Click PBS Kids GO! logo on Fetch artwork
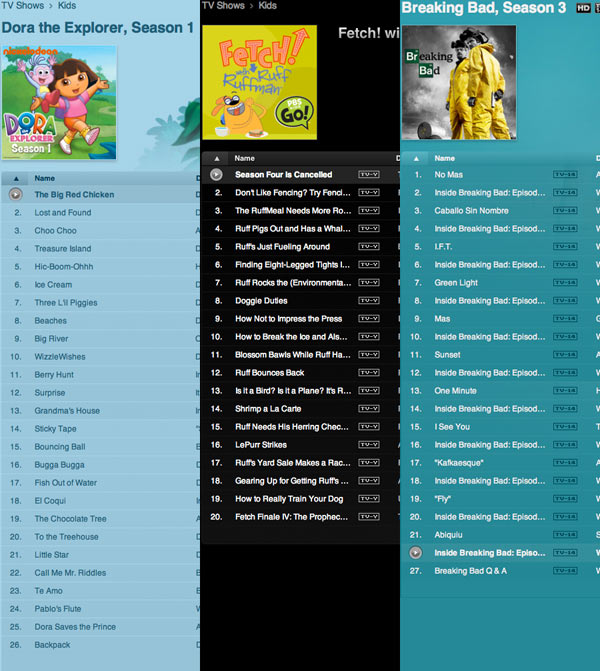The height and width of the screenshot is (671, 600). click(x=296, y=111)
